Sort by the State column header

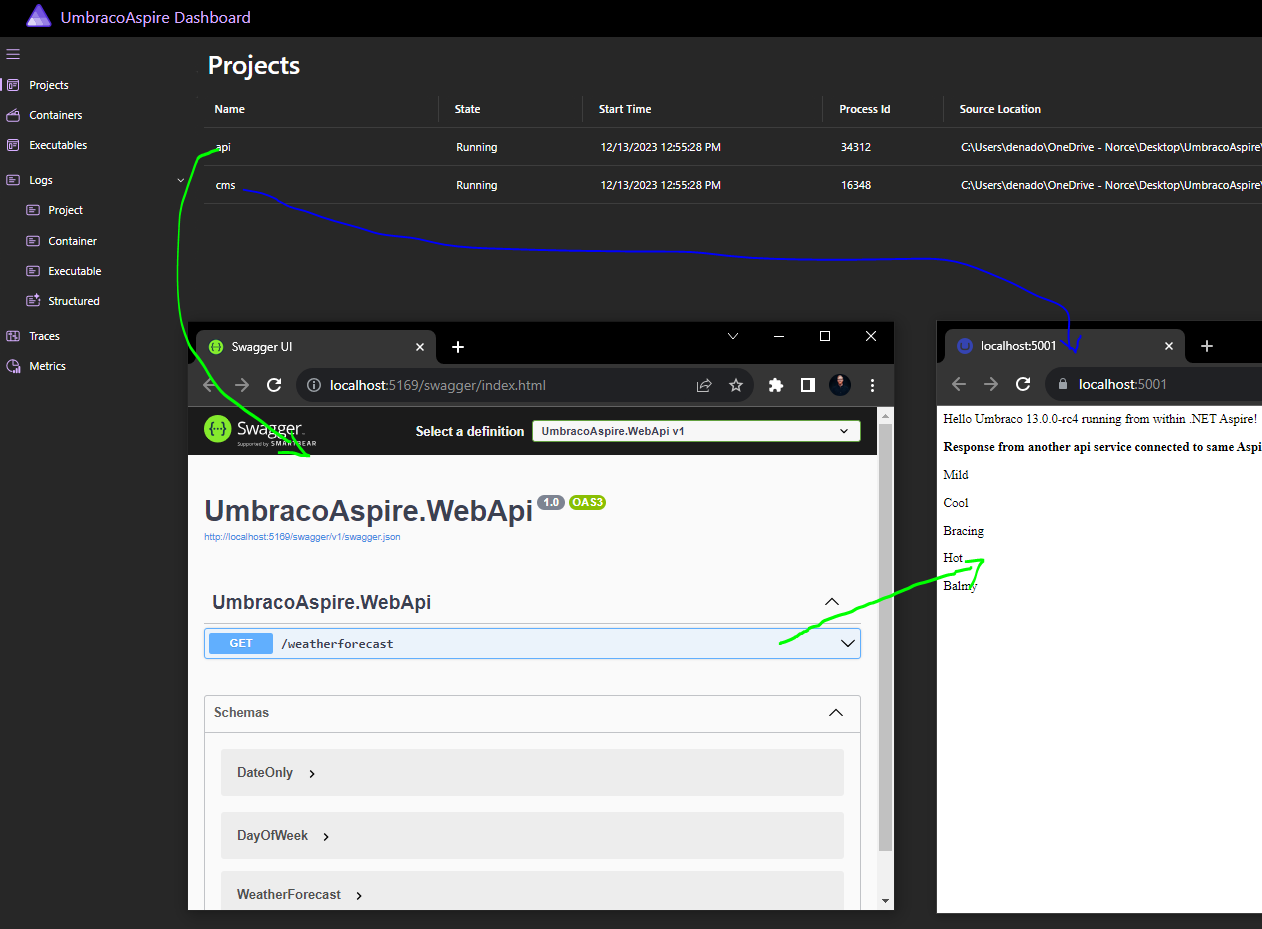468,109
